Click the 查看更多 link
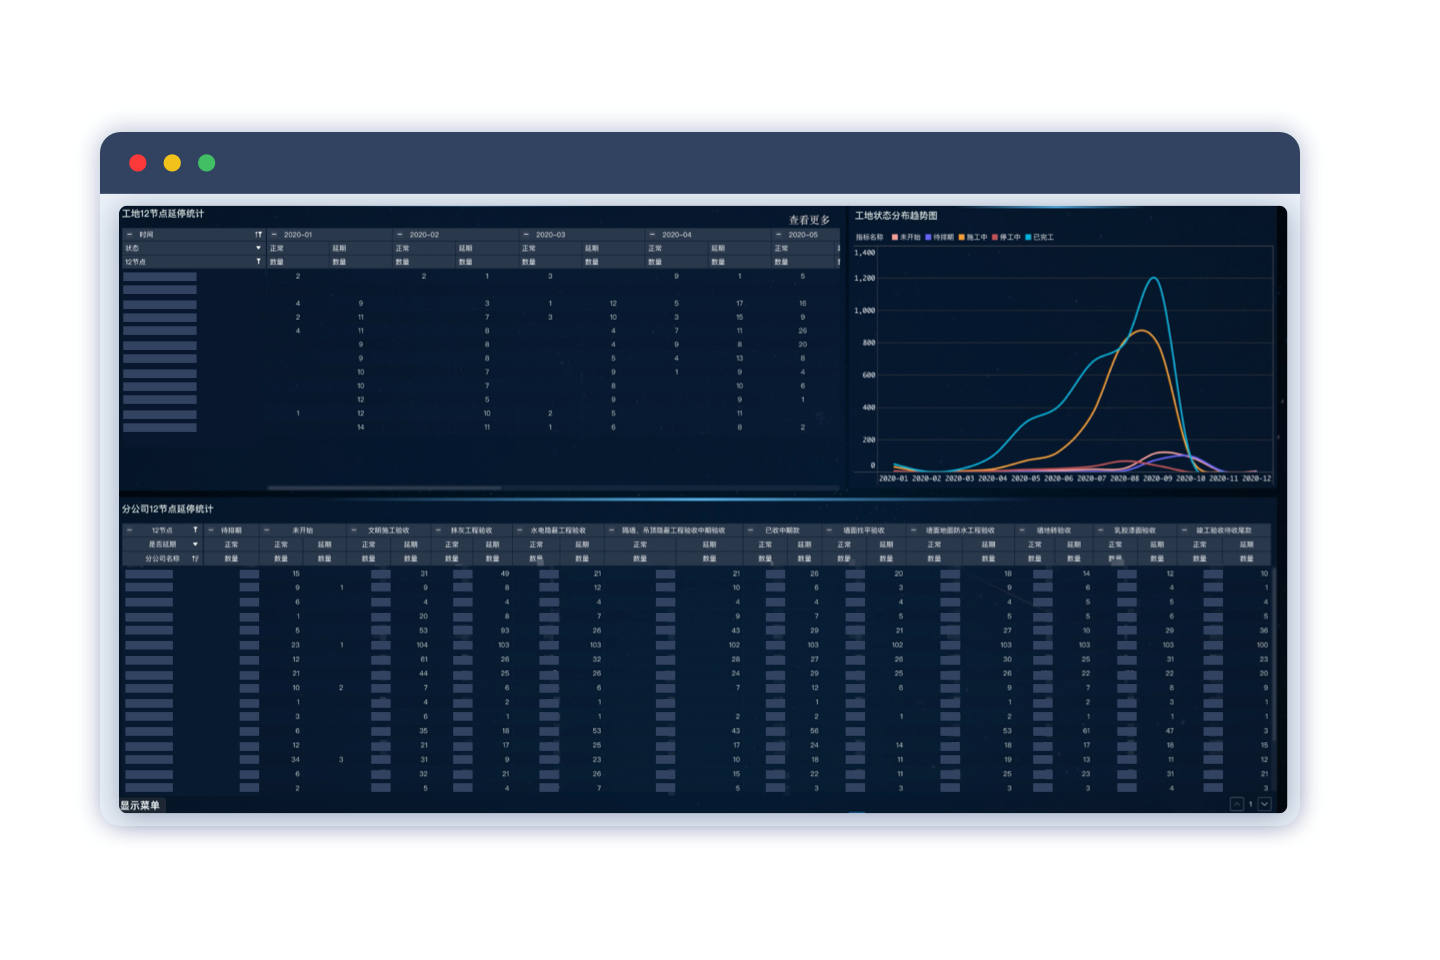 coord(809,220)
